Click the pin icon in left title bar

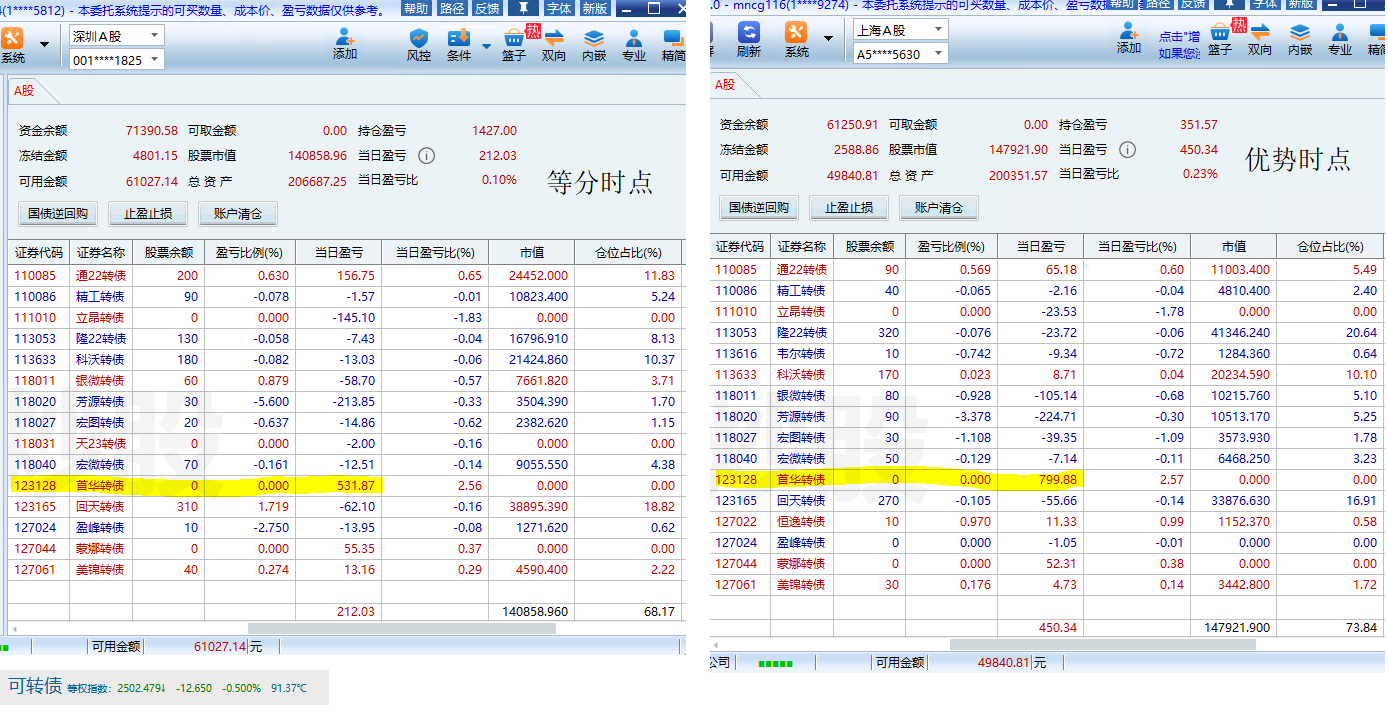point(520,8)
